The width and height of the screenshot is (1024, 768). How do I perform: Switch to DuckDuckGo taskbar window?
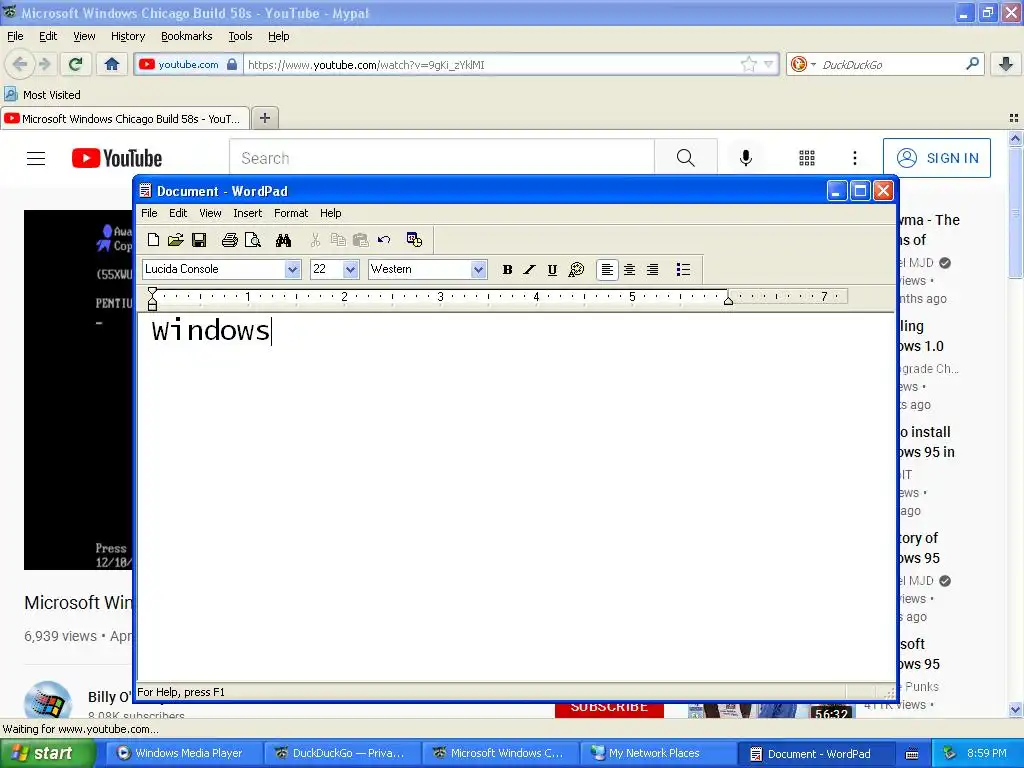point(342,753)
